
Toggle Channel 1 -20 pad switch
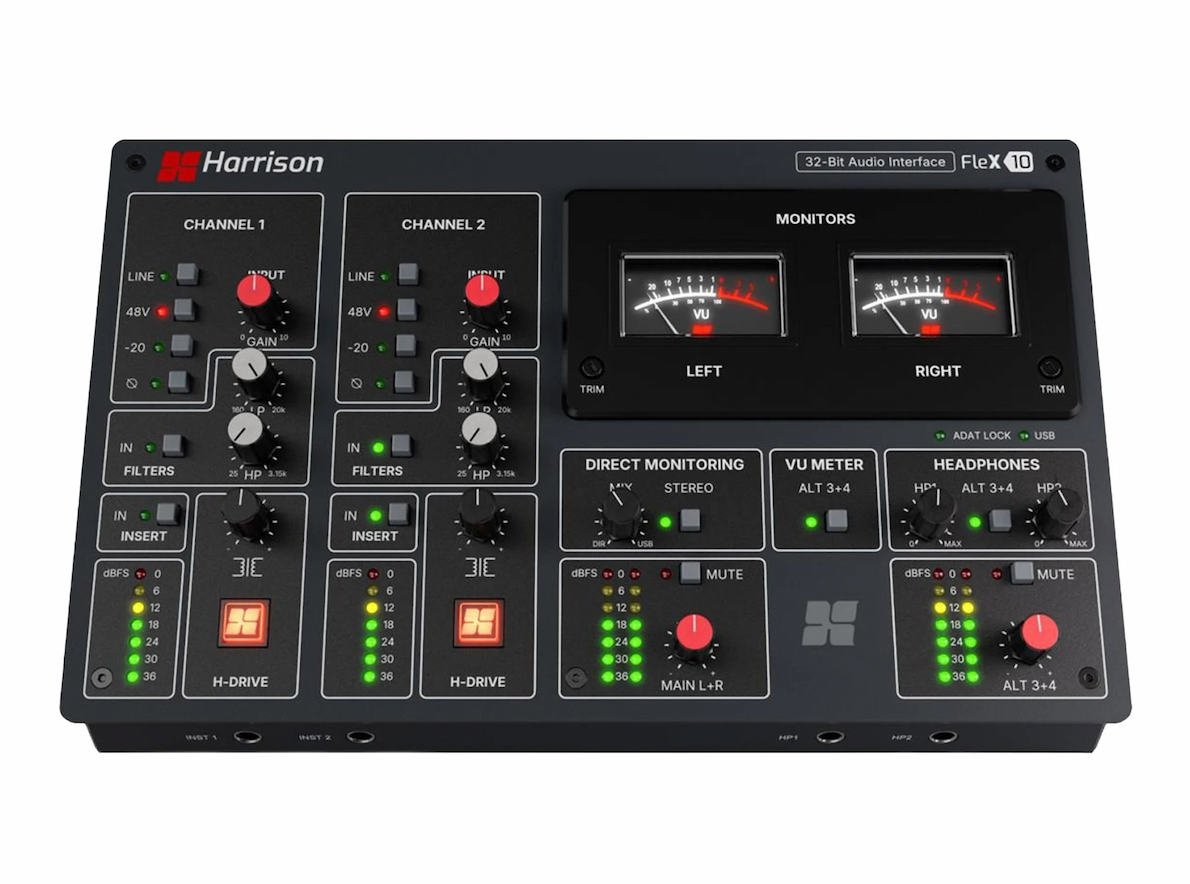(181, 344)
